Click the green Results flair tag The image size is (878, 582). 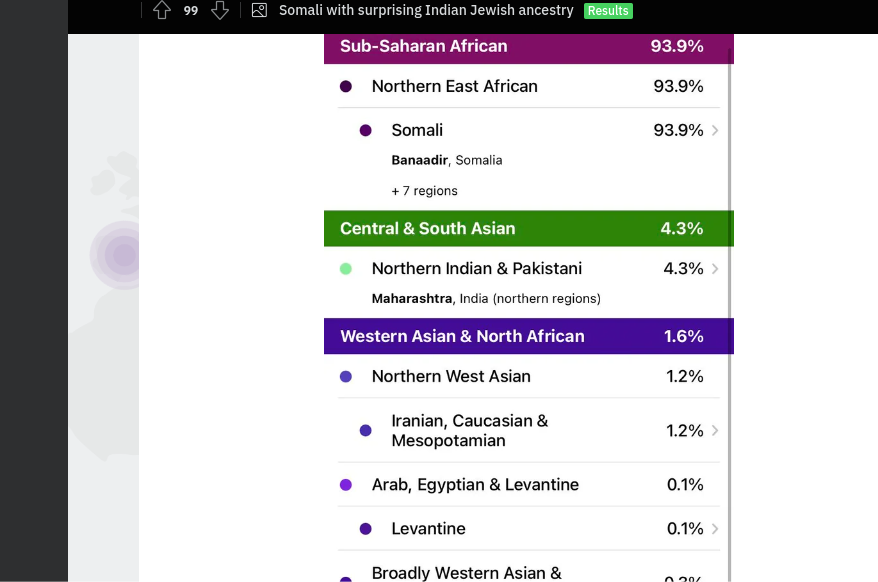click(608, 11)
